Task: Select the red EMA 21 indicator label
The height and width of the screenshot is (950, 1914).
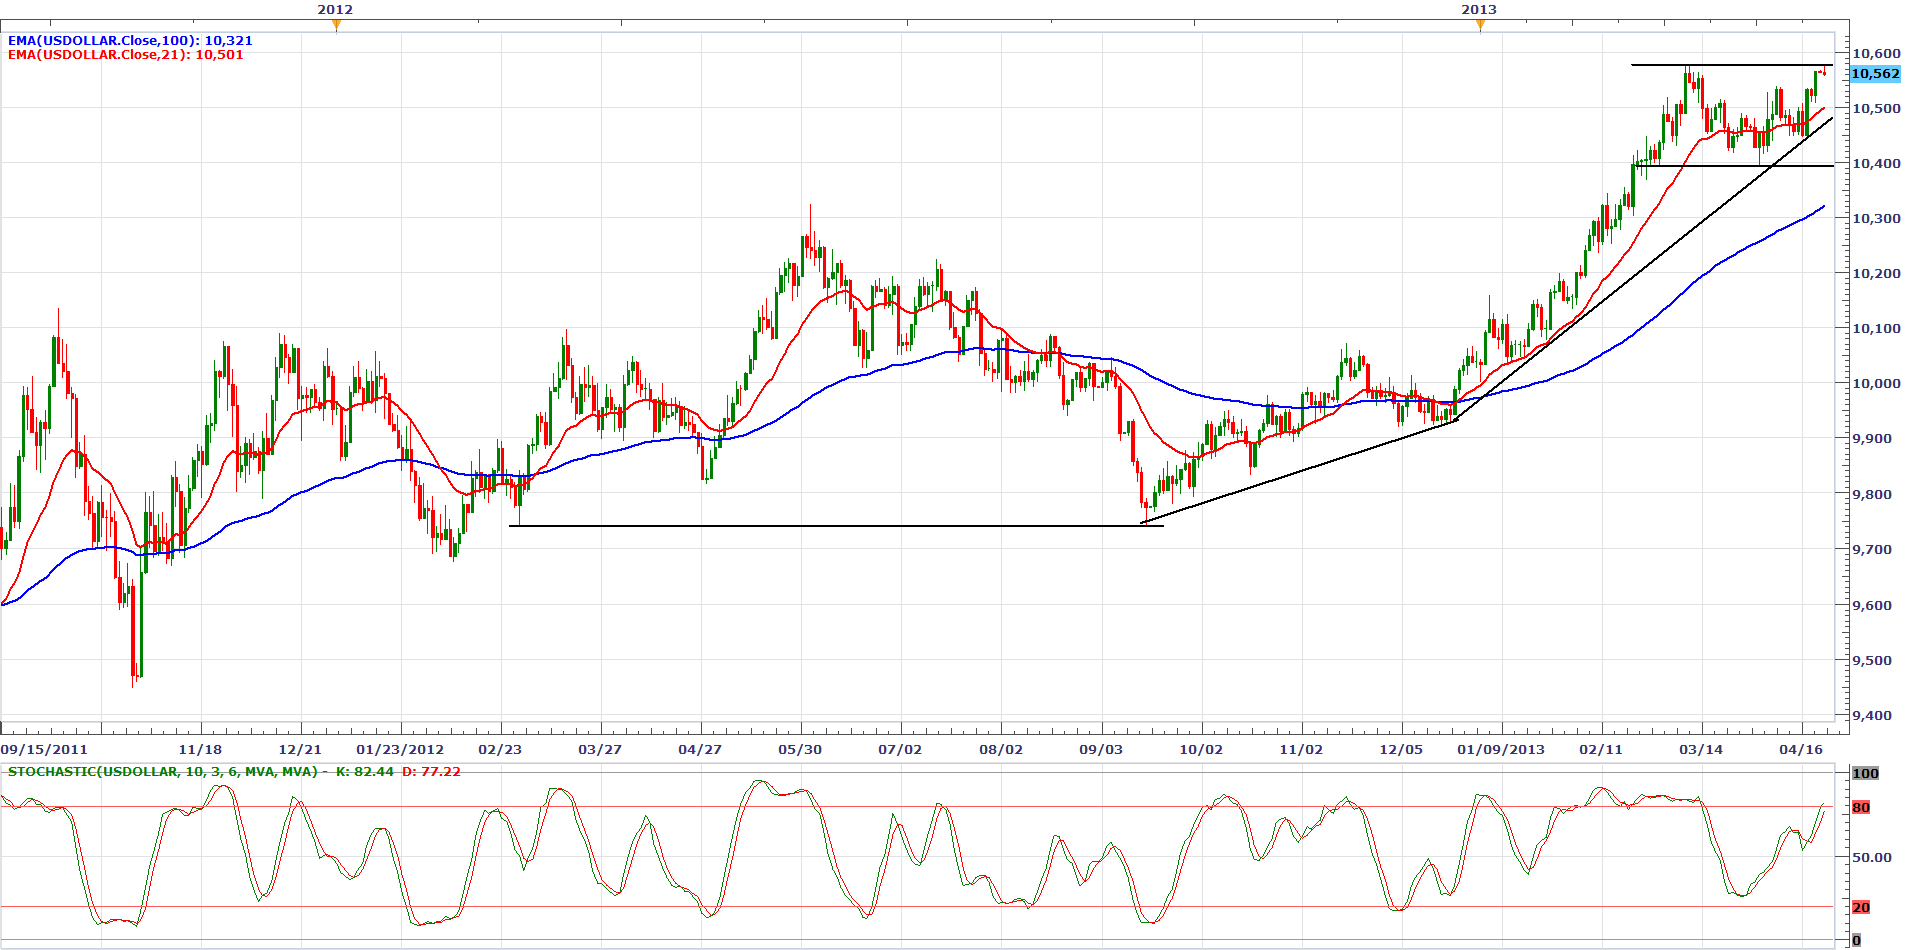Action: 125,55
